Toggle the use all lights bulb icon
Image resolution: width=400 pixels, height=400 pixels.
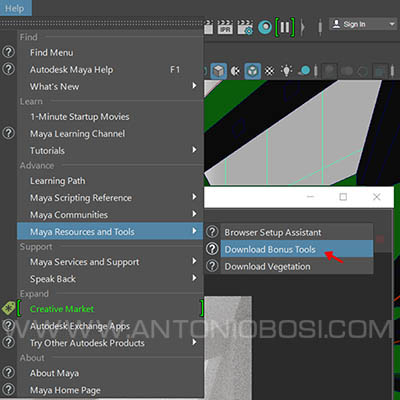(286, 71)
